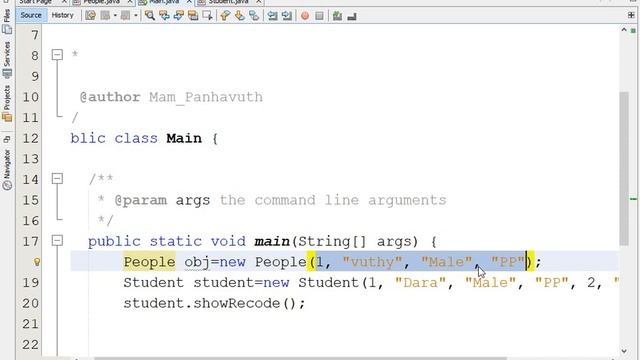Click Find Previous Occurrence icon
The width and height of the screenshot is (640, 360).
164,16
